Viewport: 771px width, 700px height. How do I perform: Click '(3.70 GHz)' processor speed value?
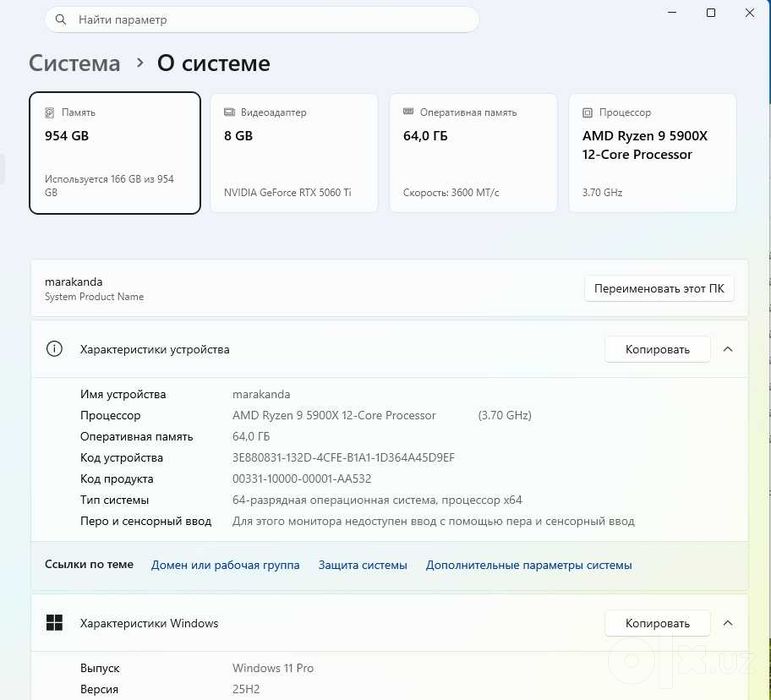(505, 415)
